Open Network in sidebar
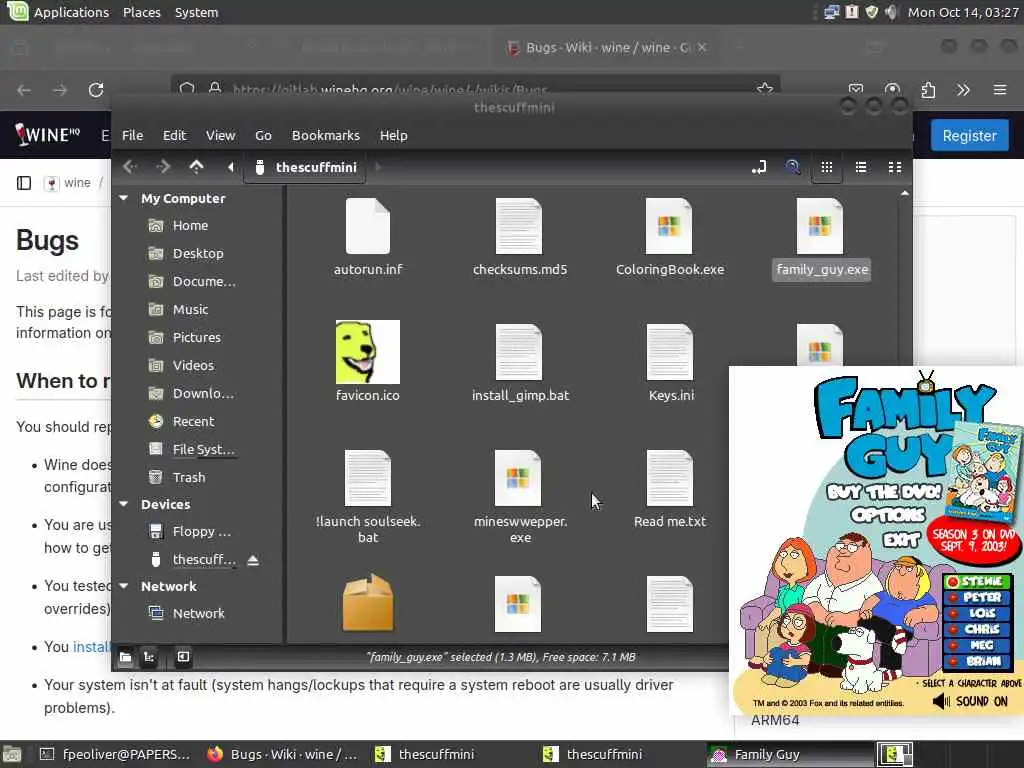Viewport: 1024px width, 768px height. click(198, 613)
